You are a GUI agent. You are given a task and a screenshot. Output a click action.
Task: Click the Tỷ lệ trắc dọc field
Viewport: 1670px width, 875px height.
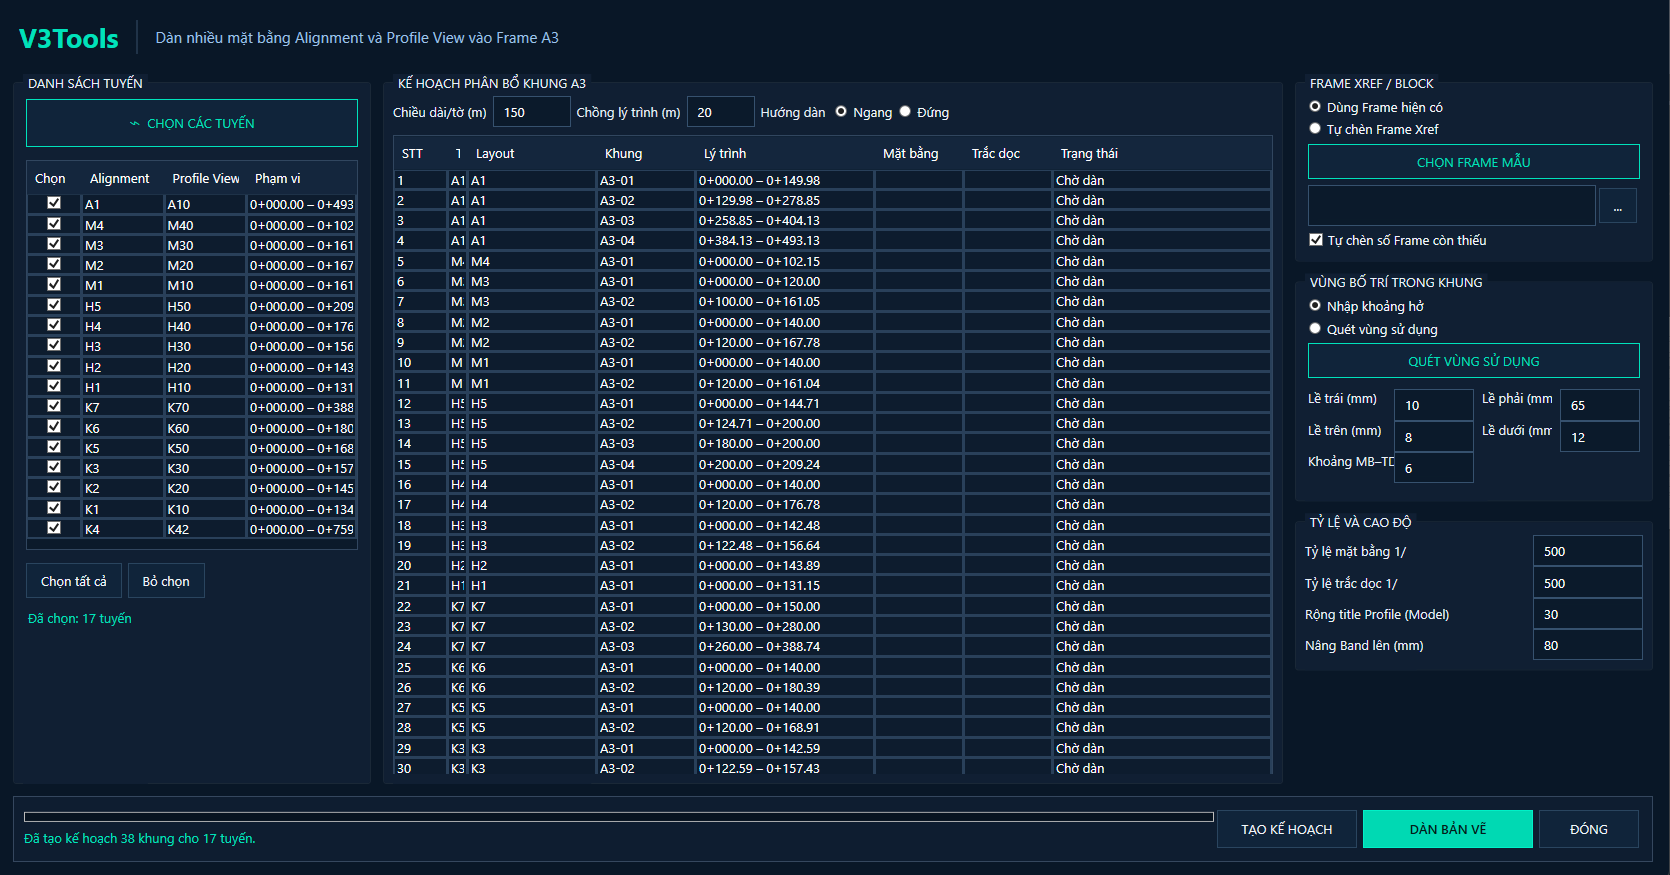(x=1588, y=583)
